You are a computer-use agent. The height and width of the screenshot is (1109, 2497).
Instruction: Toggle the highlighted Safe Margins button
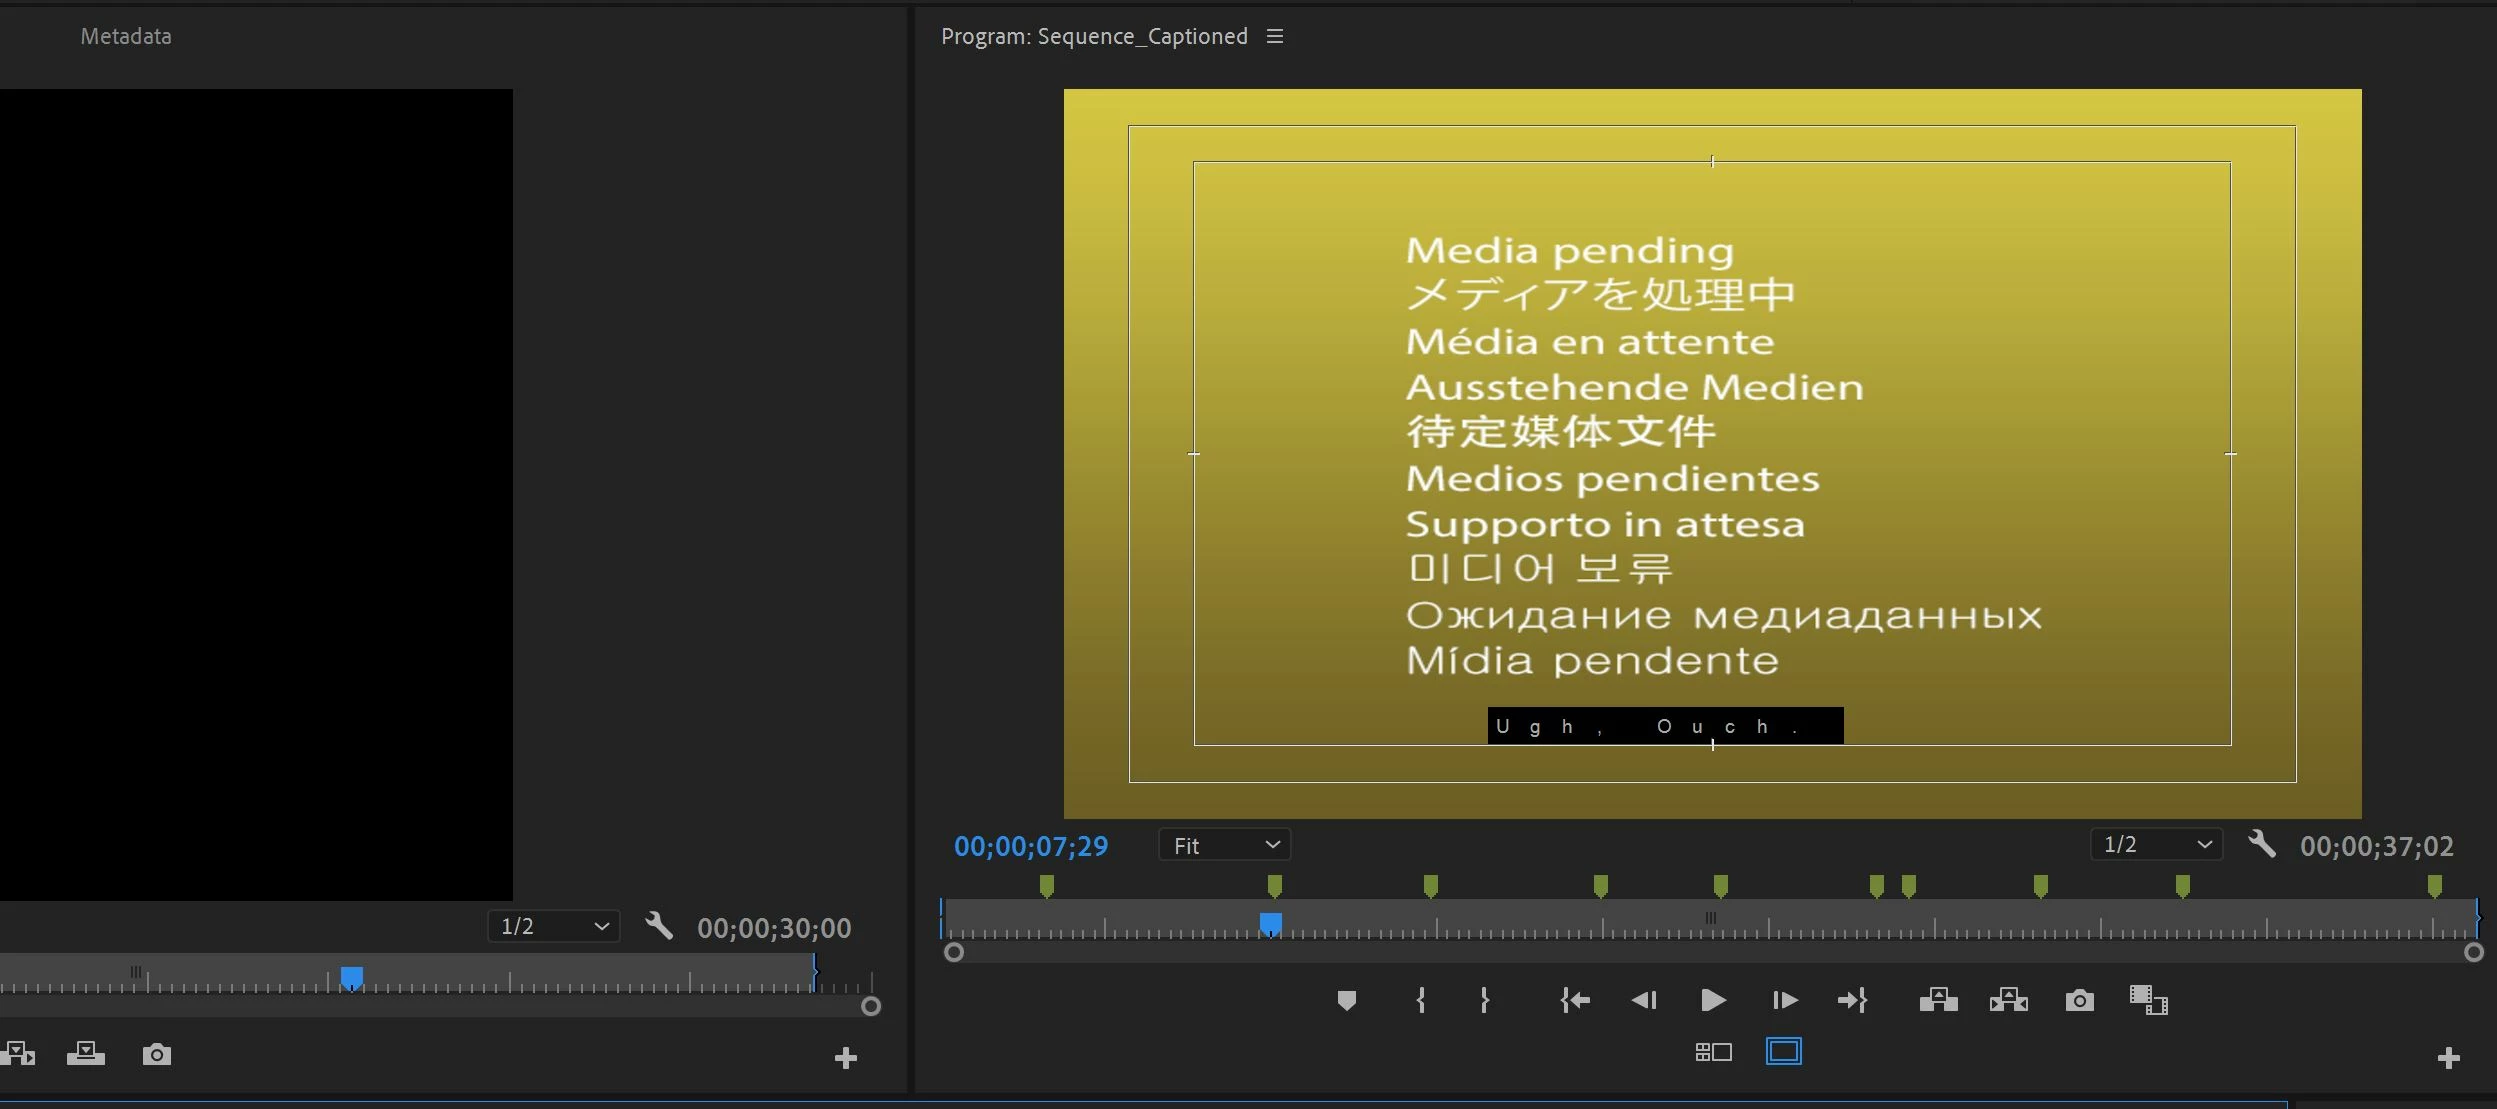(1783, 1052)
